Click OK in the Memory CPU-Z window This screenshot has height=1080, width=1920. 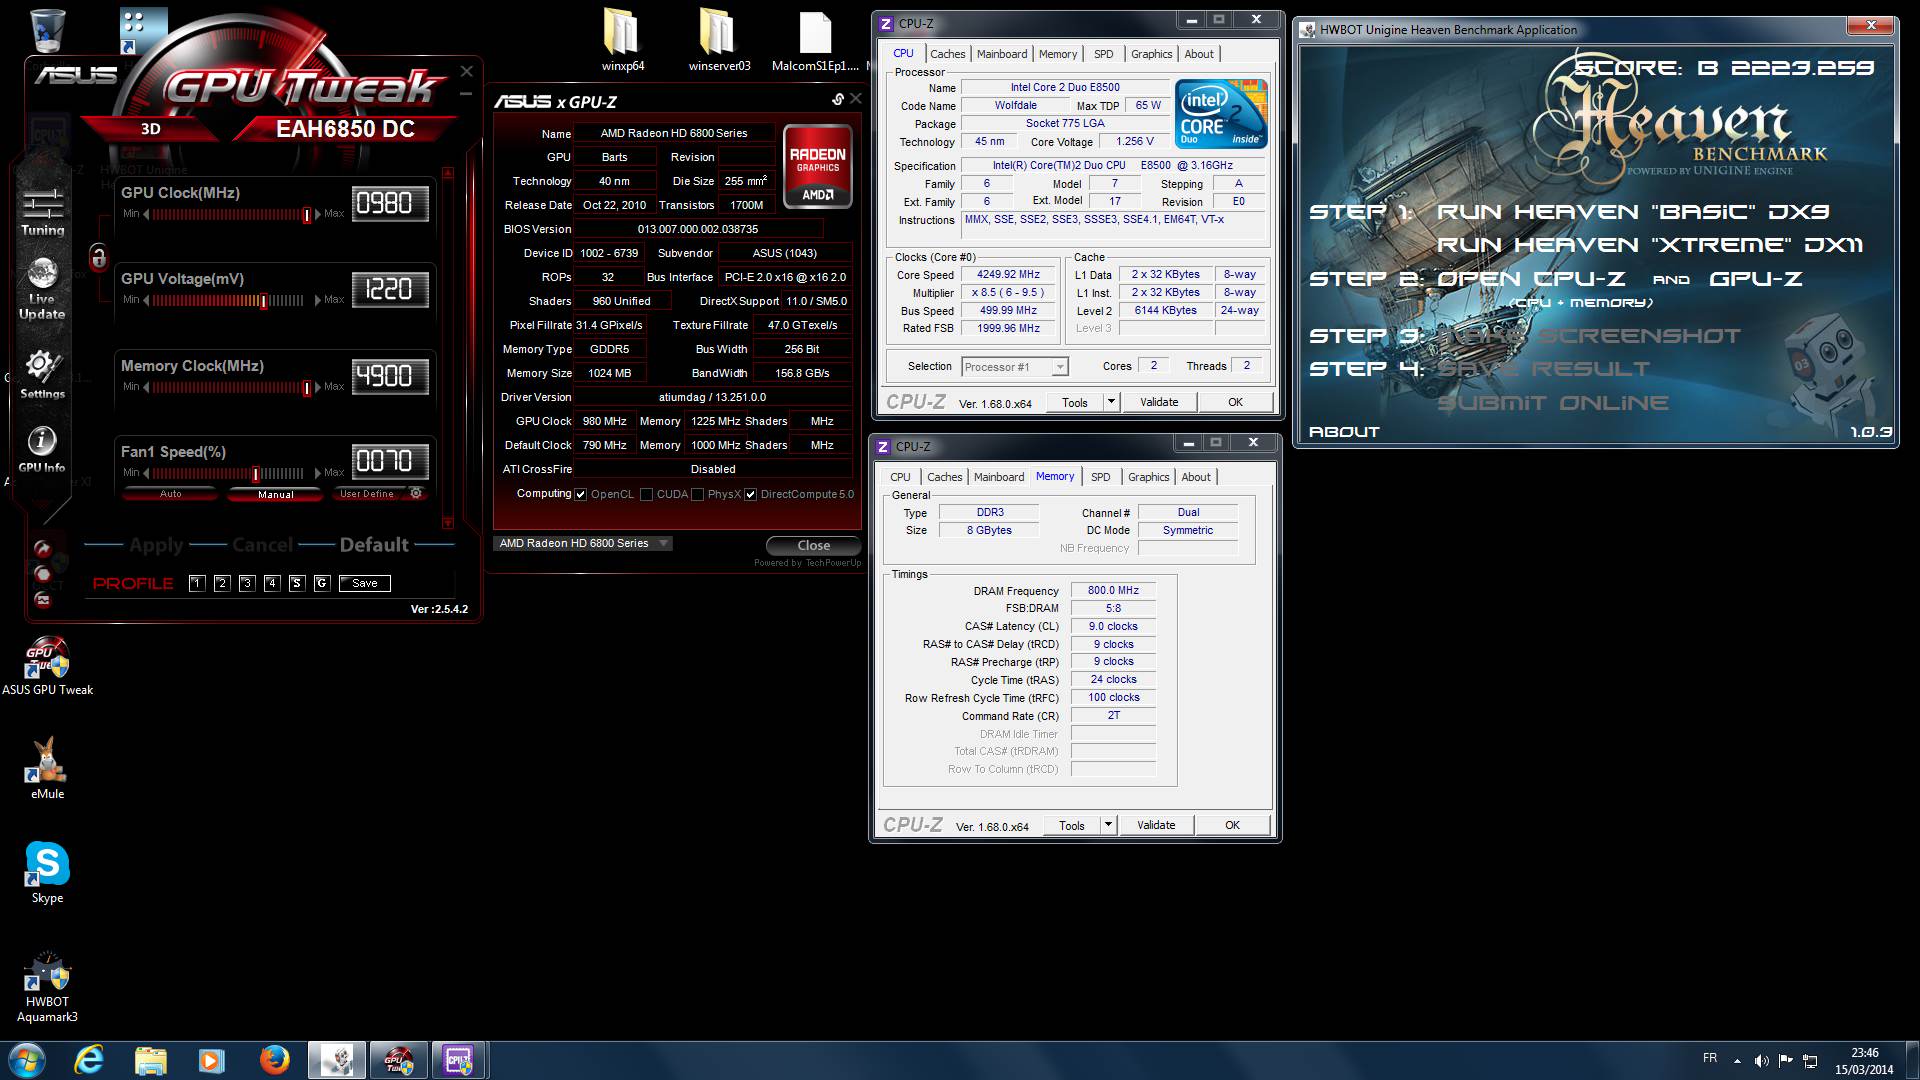point(1232,825)
